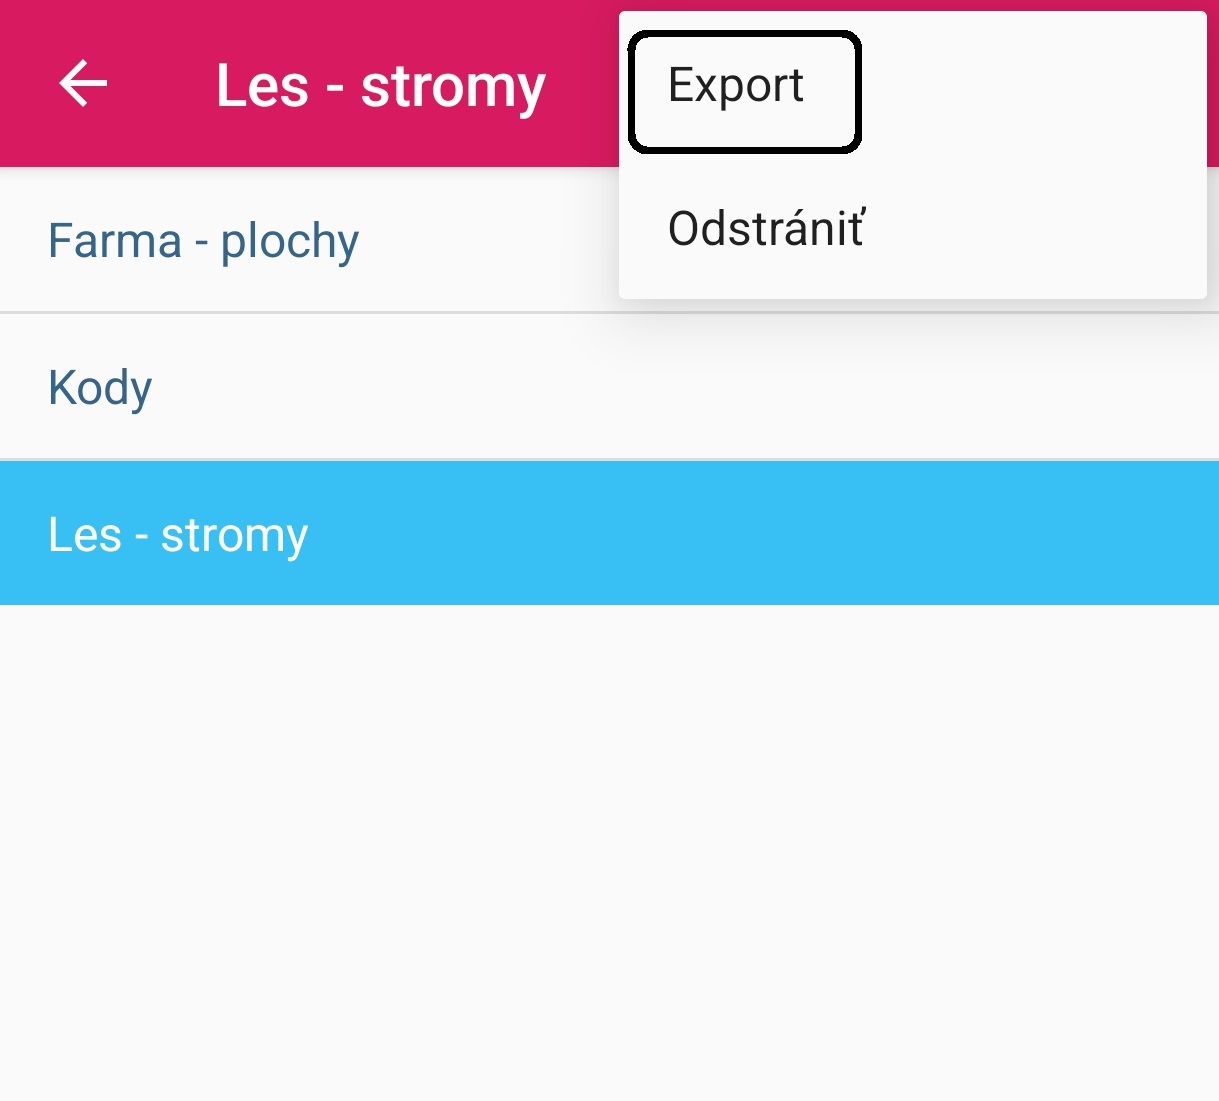Click the Kody text label
This screenshot has height=1101, width=1219.
click(100, 388)
